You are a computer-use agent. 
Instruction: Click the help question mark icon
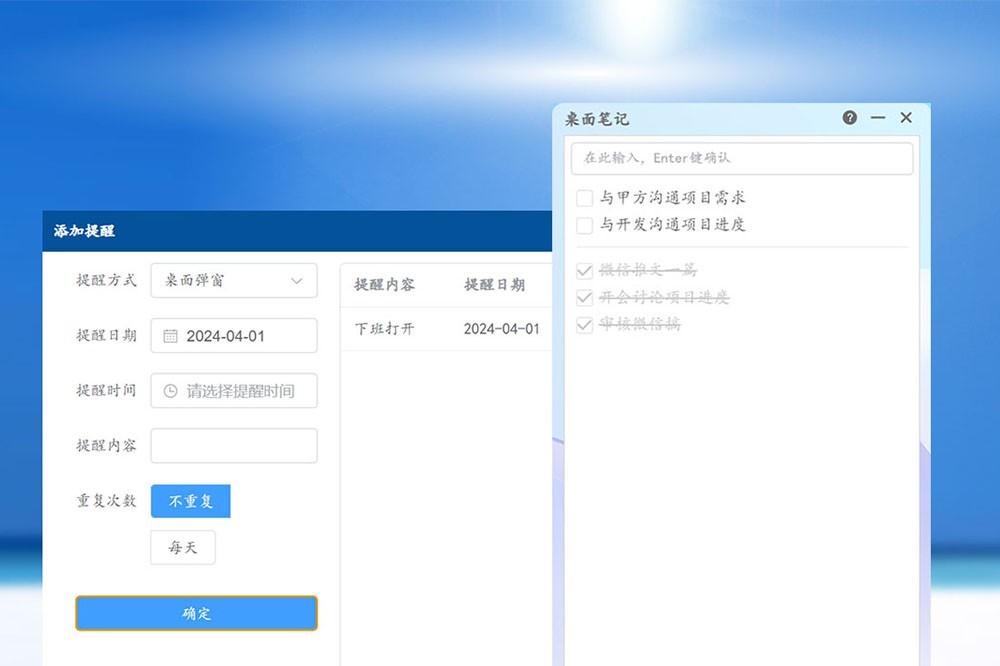[x=849, y=118]
